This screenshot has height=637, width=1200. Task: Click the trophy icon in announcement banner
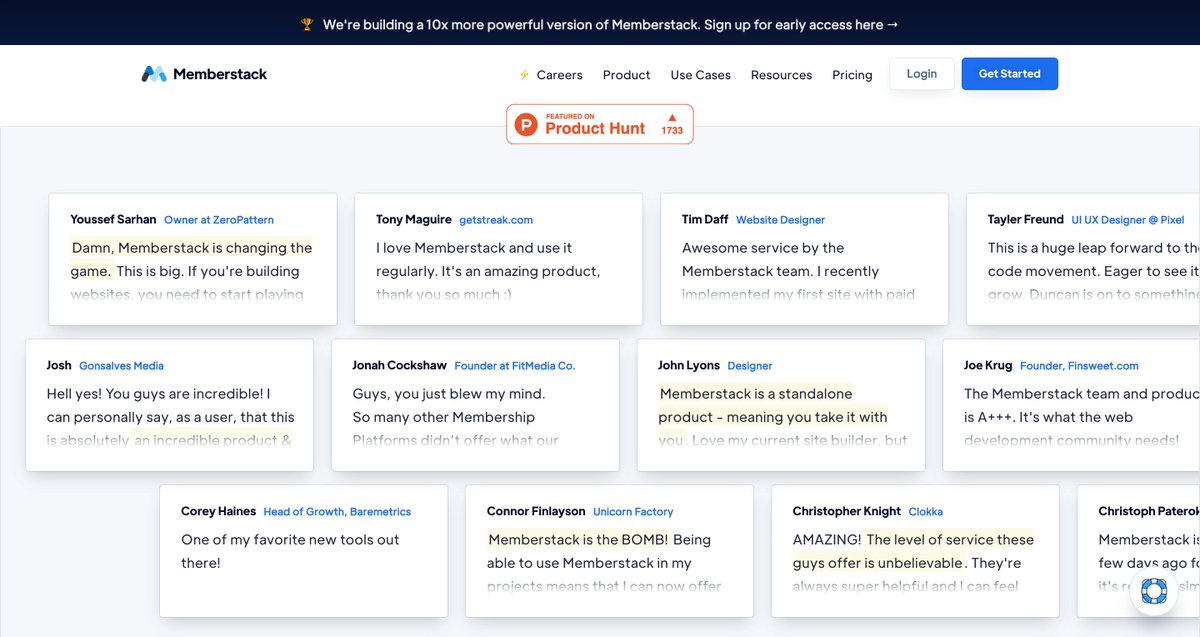[x=307, y=25]
